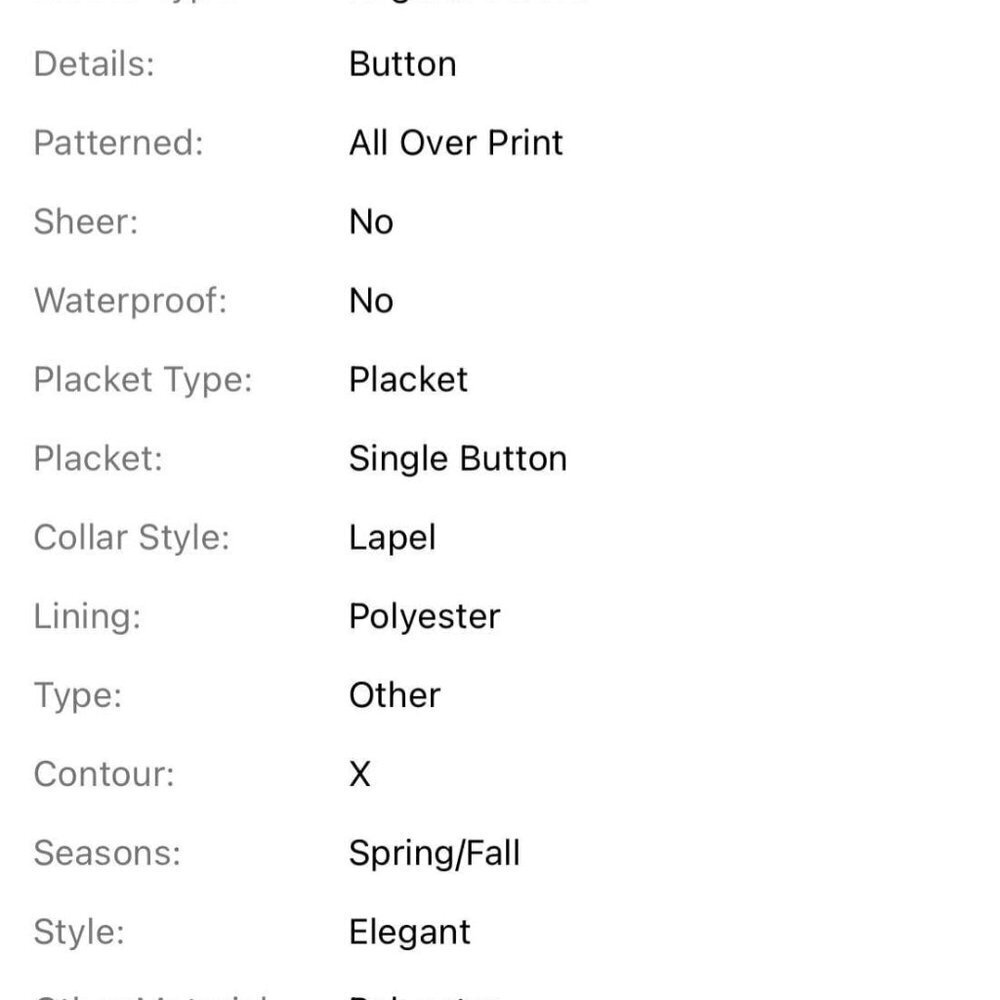Tap the Waterproof label
This screenshot has width=1000, height=1000.
(x=130, y=301)
